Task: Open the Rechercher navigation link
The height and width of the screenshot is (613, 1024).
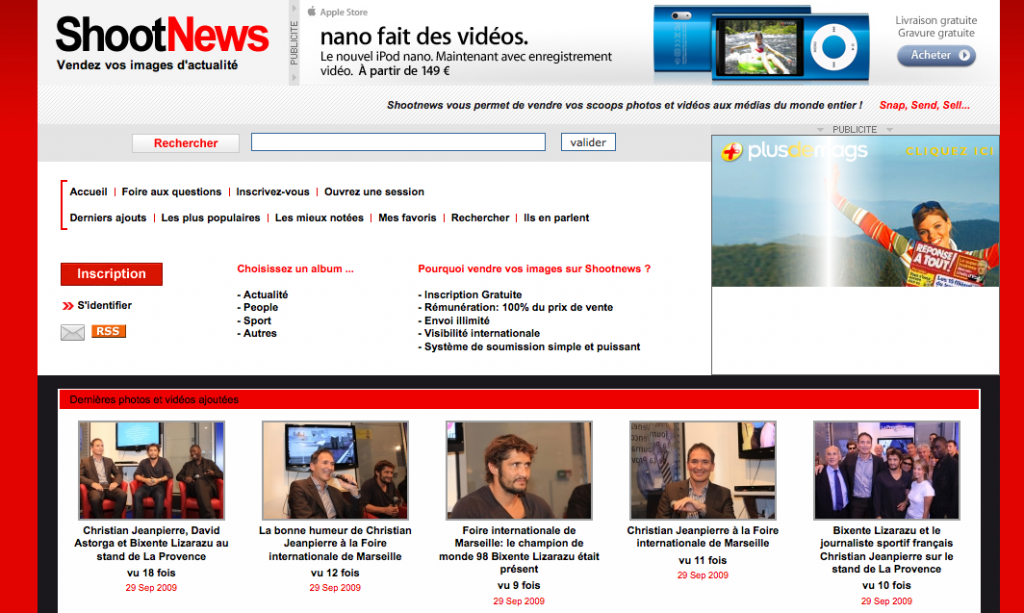Action: click(480, 218)
